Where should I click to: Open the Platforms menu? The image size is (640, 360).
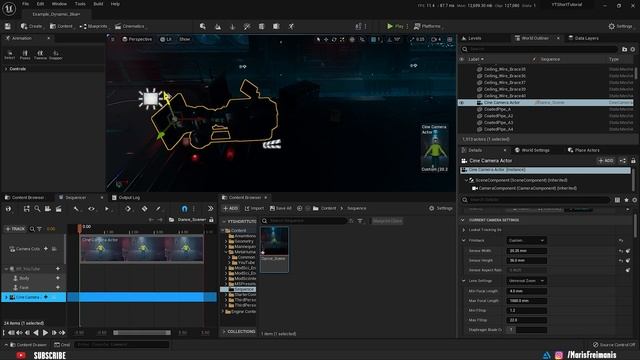point(427,26)
